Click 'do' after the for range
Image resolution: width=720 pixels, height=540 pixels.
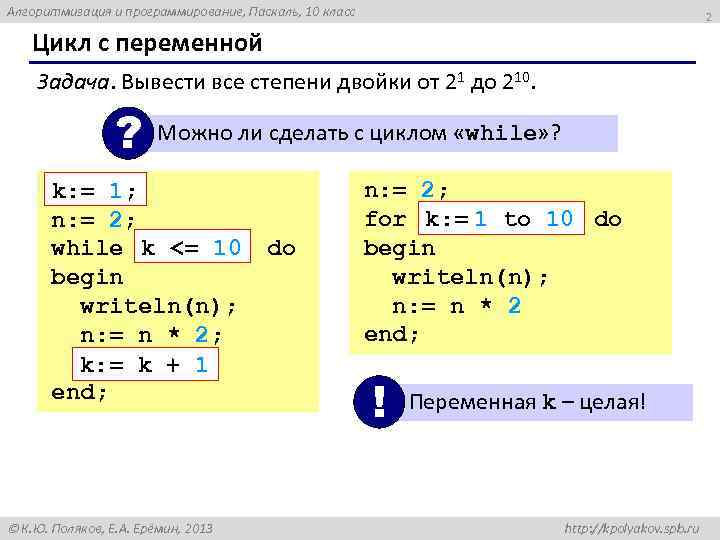608,219
